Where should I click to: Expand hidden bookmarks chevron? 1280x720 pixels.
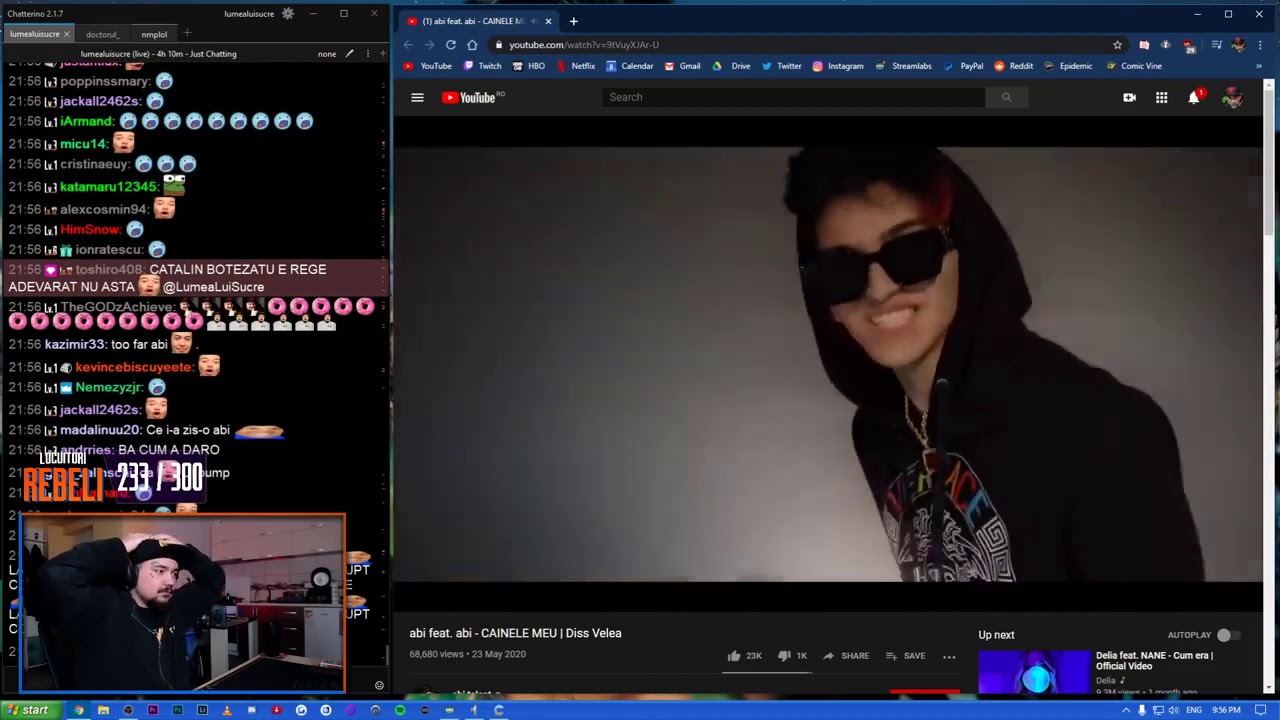click(x=1260, y=66)
